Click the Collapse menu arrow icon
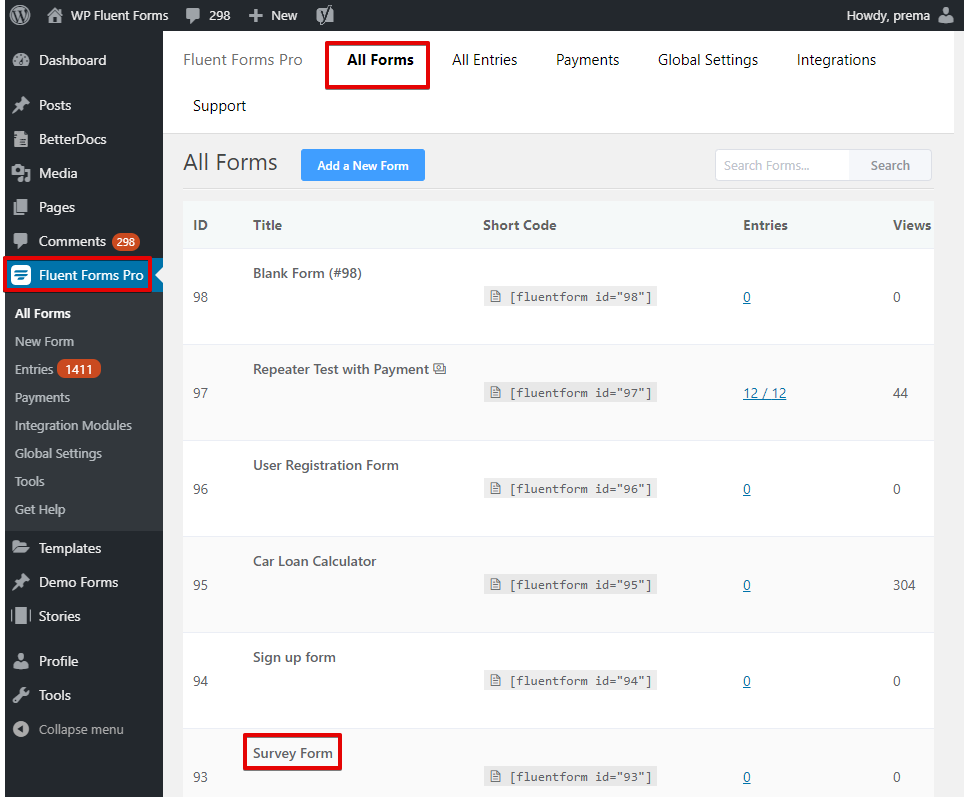 click(22, 729)
